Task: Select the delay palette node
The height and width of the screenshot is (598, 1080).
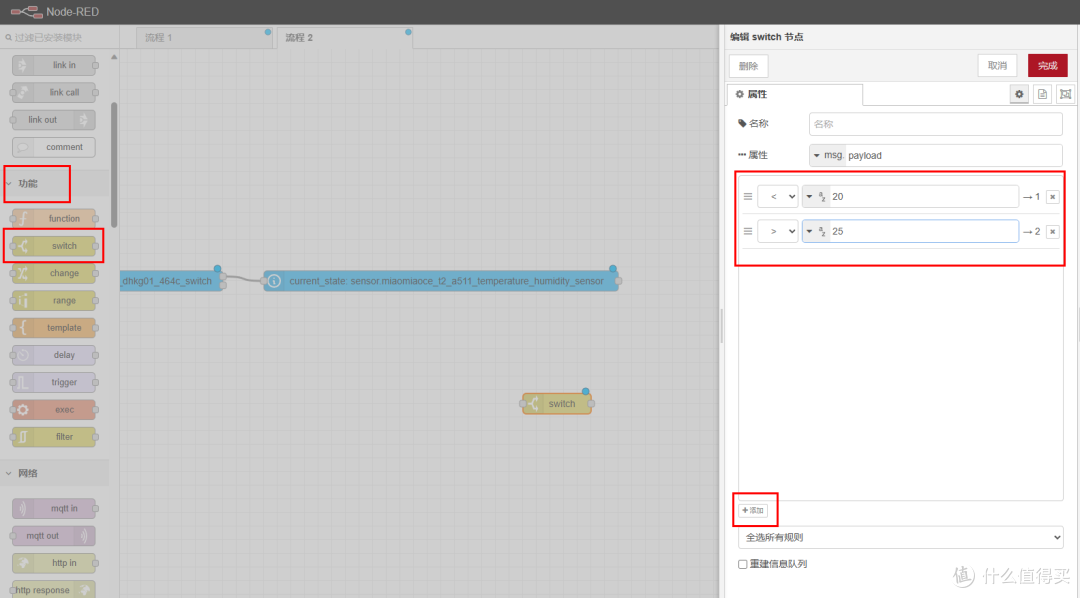Action: 54,355
